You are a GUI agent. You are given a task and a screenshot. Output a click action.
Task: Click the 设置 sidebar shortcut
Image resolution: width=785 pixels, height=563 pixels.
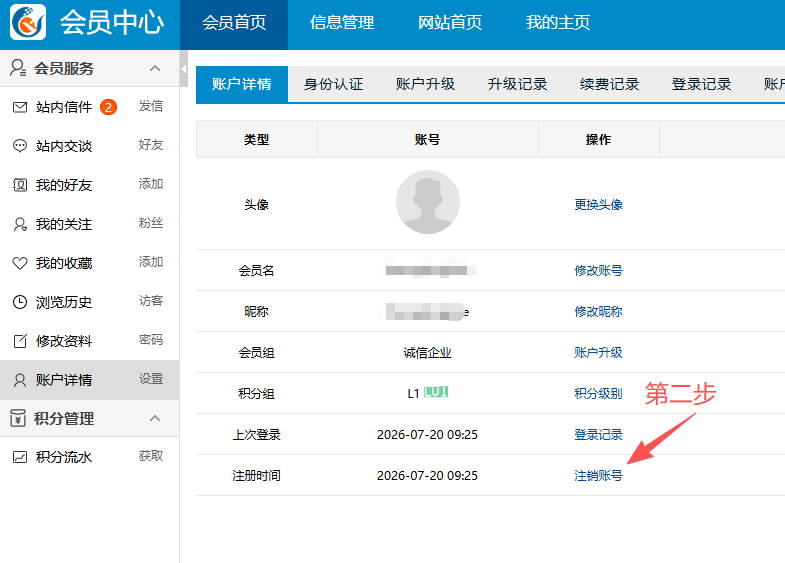coord(151,379)
